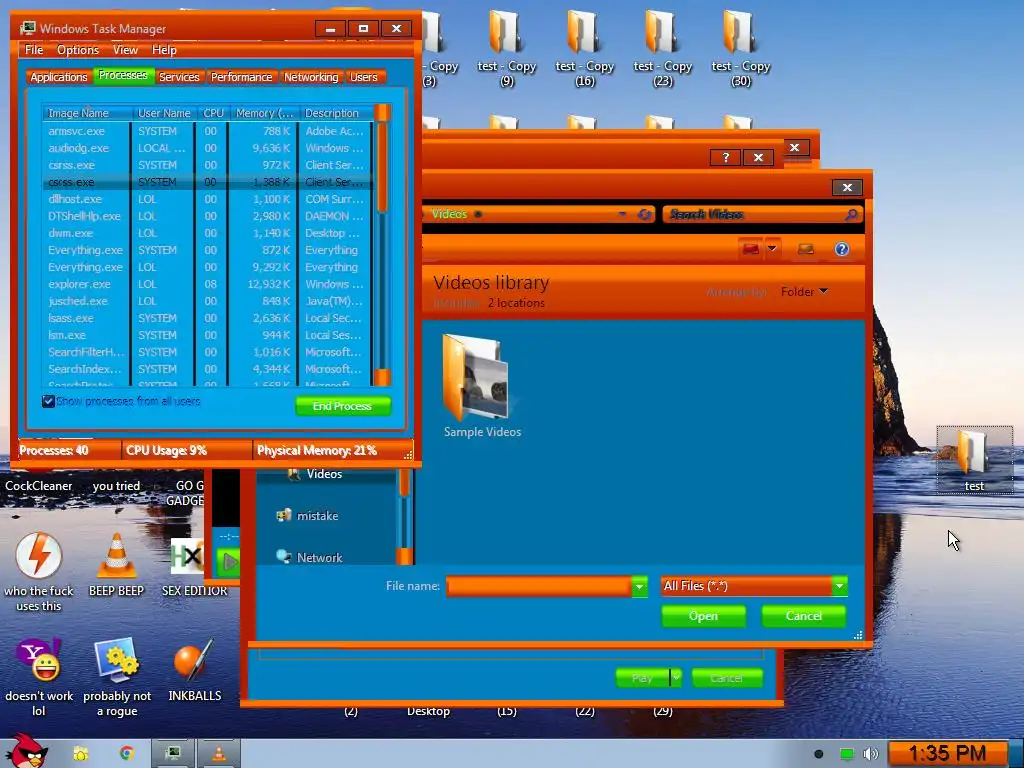
Task: Expand the address bar history dropdown
Action: 622,214
